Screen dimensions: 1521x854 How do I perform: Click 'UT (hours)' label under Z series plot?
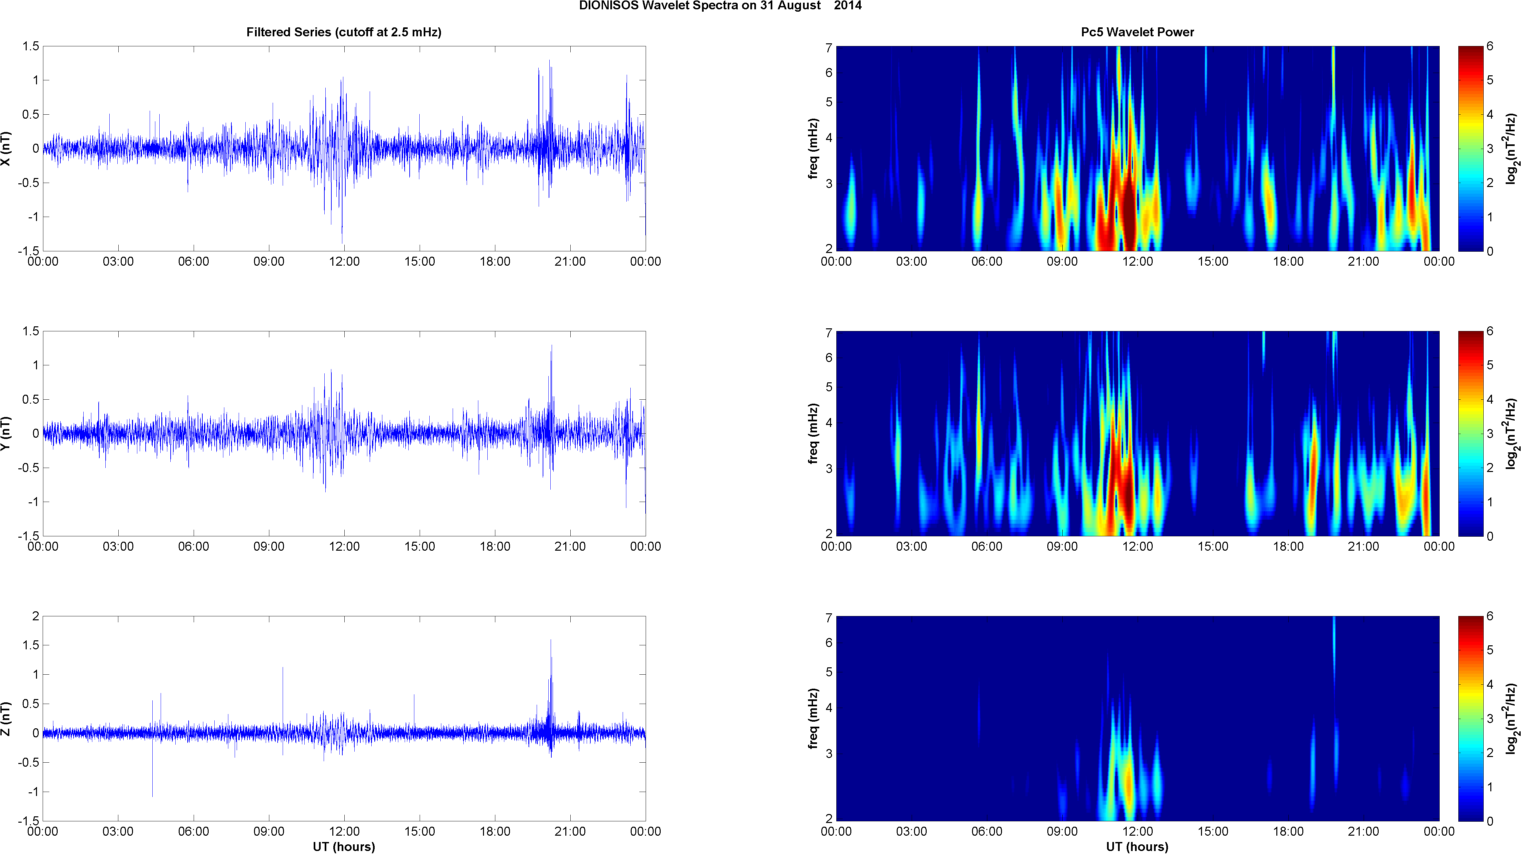(x=344, y=847)
